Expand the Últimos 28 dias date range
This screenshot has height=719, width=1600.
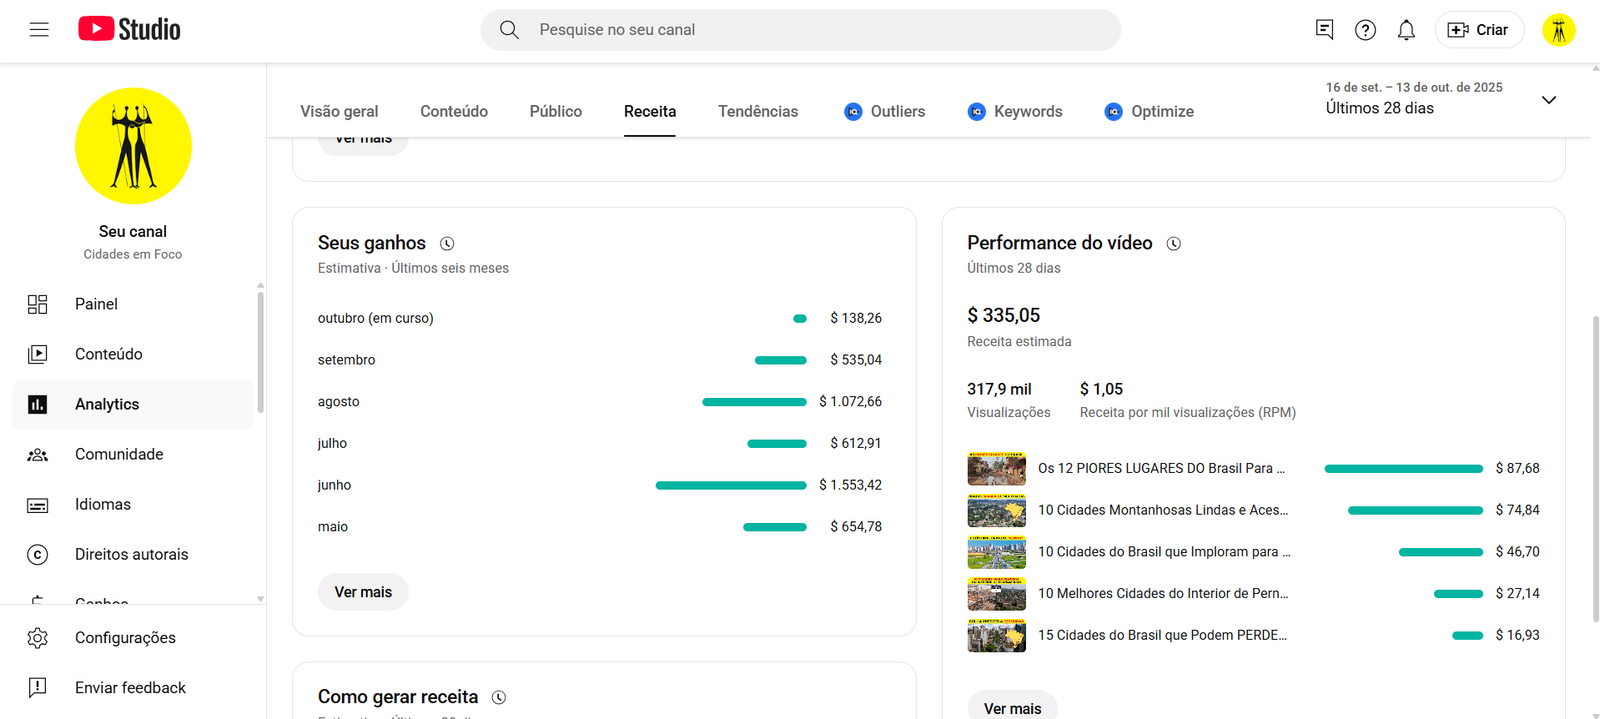pos(1548,100)
